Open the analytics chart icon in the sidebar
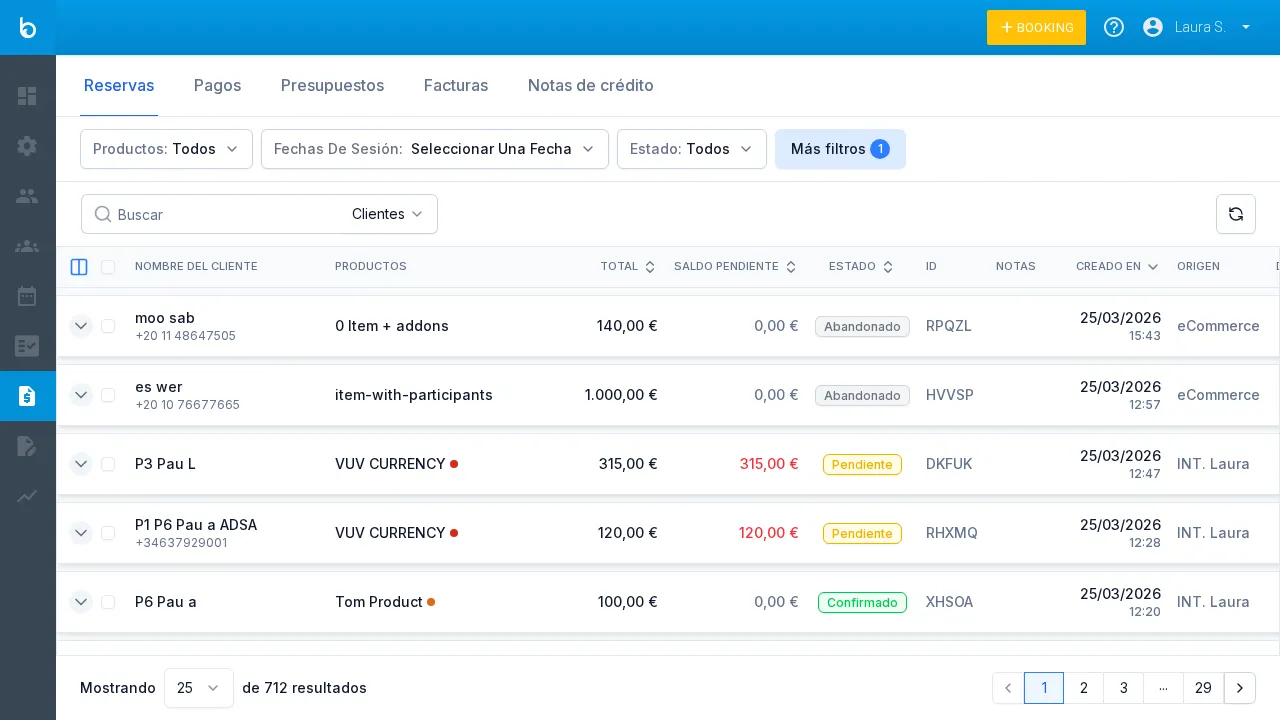 tap(27, 497)
